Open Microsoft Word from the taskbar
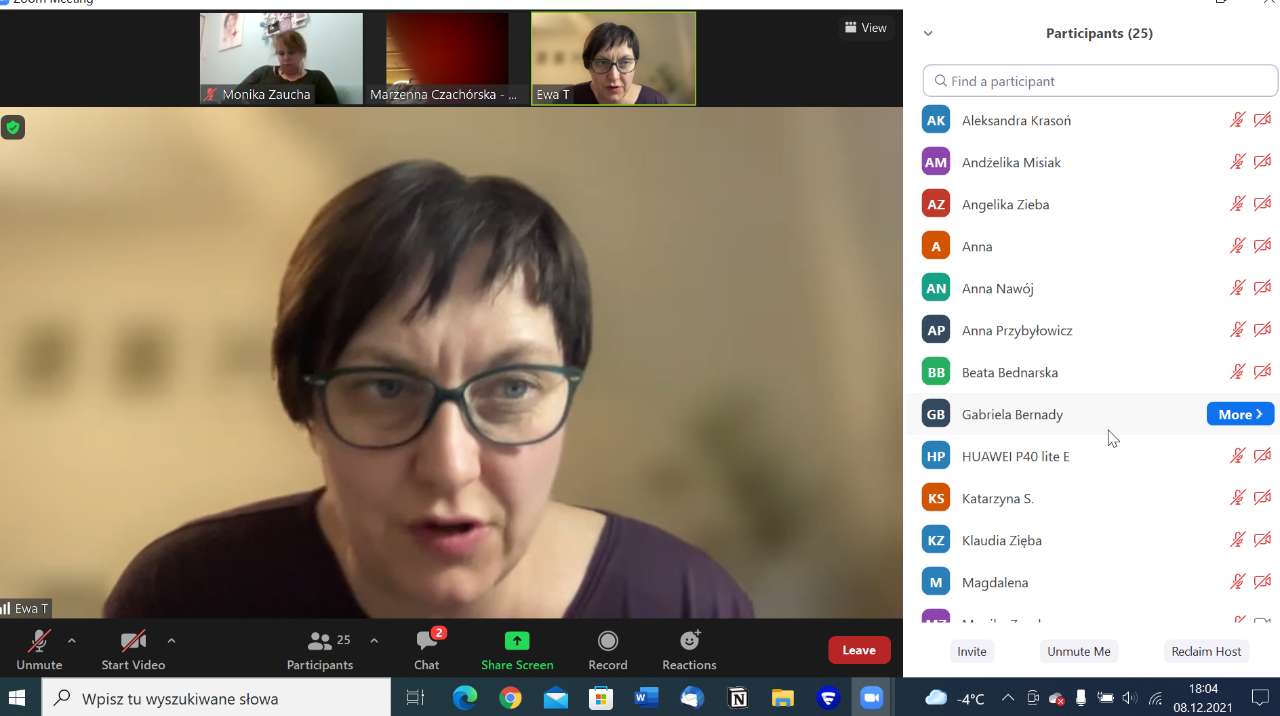This screenshot has height=716, width=1280. pyautogui.click(x=647, y=698)
